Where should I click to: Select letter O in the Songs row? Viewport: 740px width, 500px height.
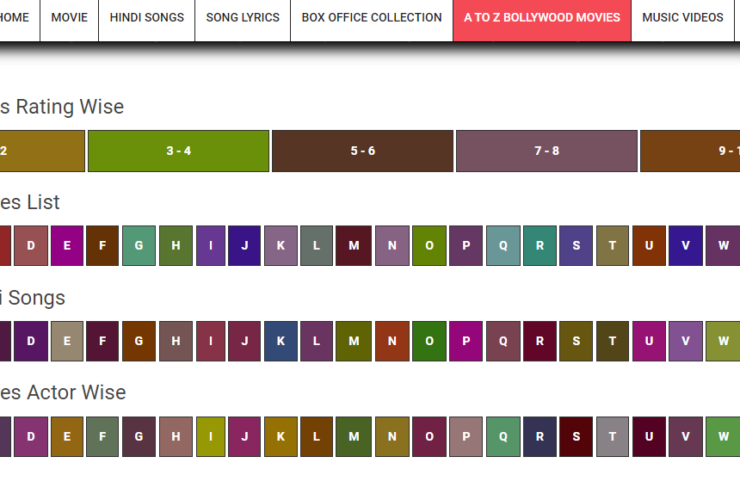429,341
